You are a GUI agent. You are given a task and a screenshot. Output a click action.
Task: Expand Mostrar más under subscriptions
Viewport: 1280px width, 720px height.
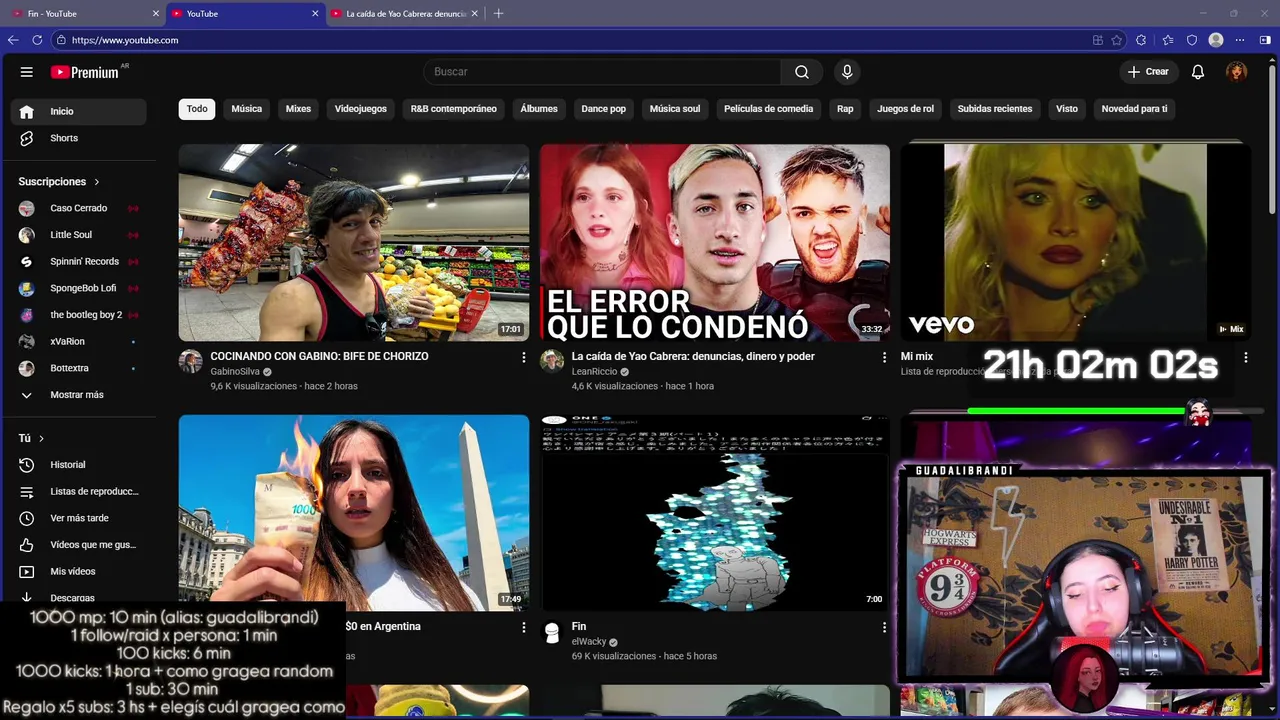point(78,395)
